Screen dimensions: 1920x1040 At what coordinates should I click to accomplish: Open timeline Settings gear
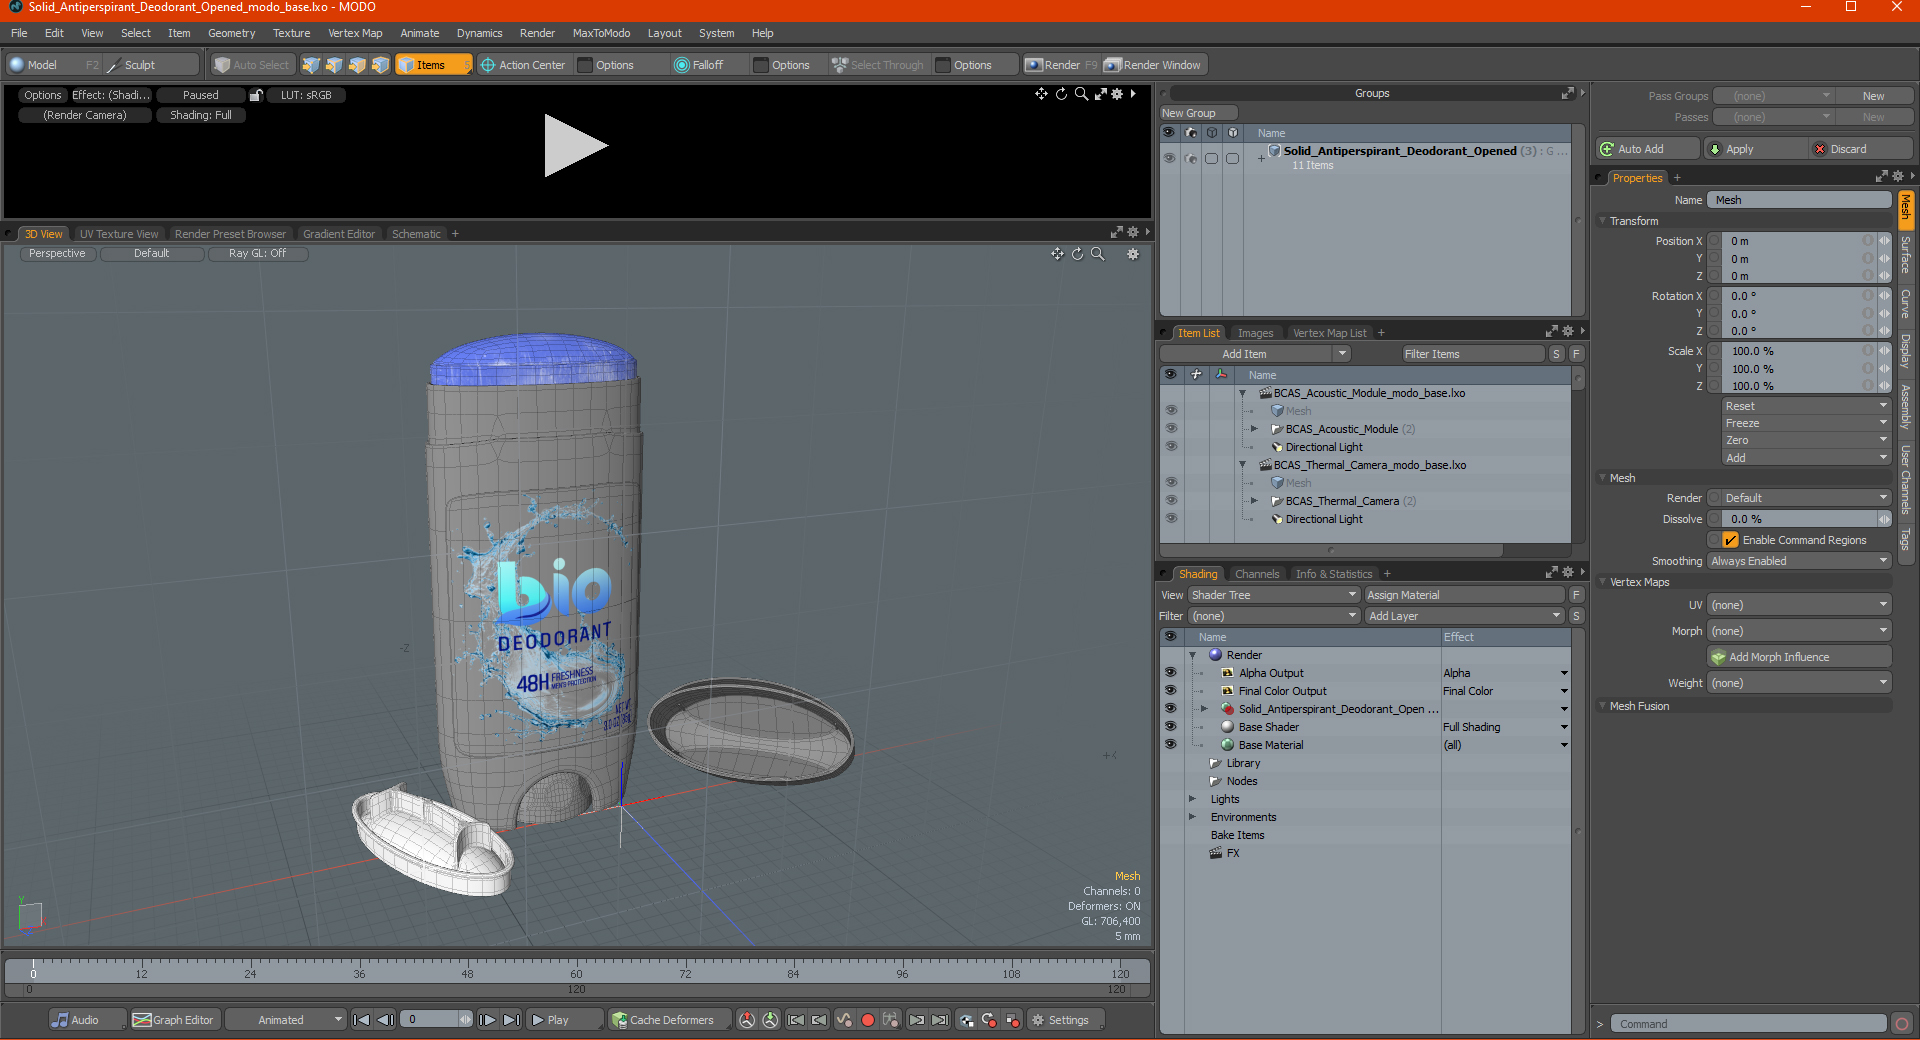tap(1067, 1020)
